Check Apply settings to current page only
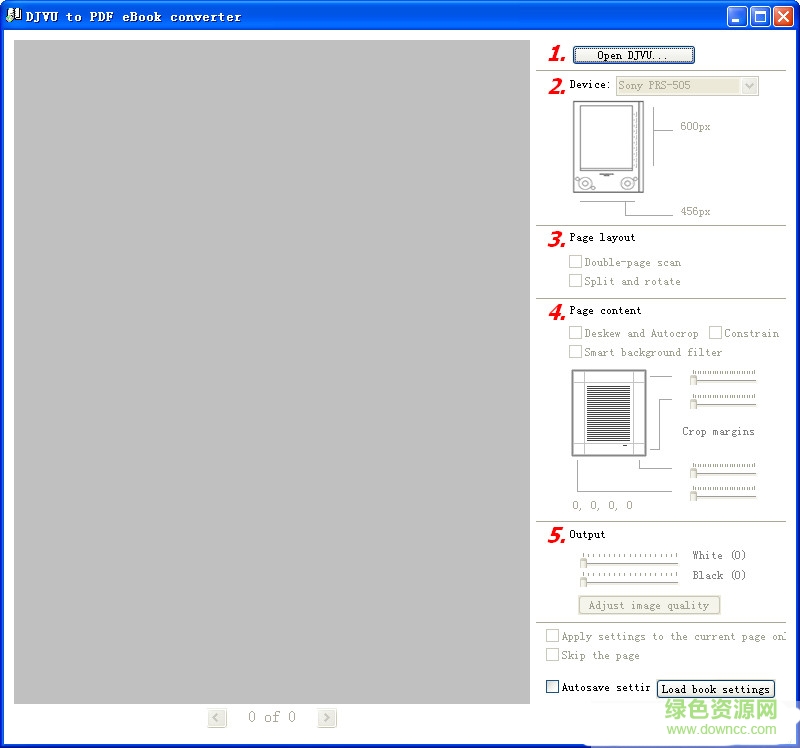Image resolution: width=800 pixels, height=748 pixels. 553,636
